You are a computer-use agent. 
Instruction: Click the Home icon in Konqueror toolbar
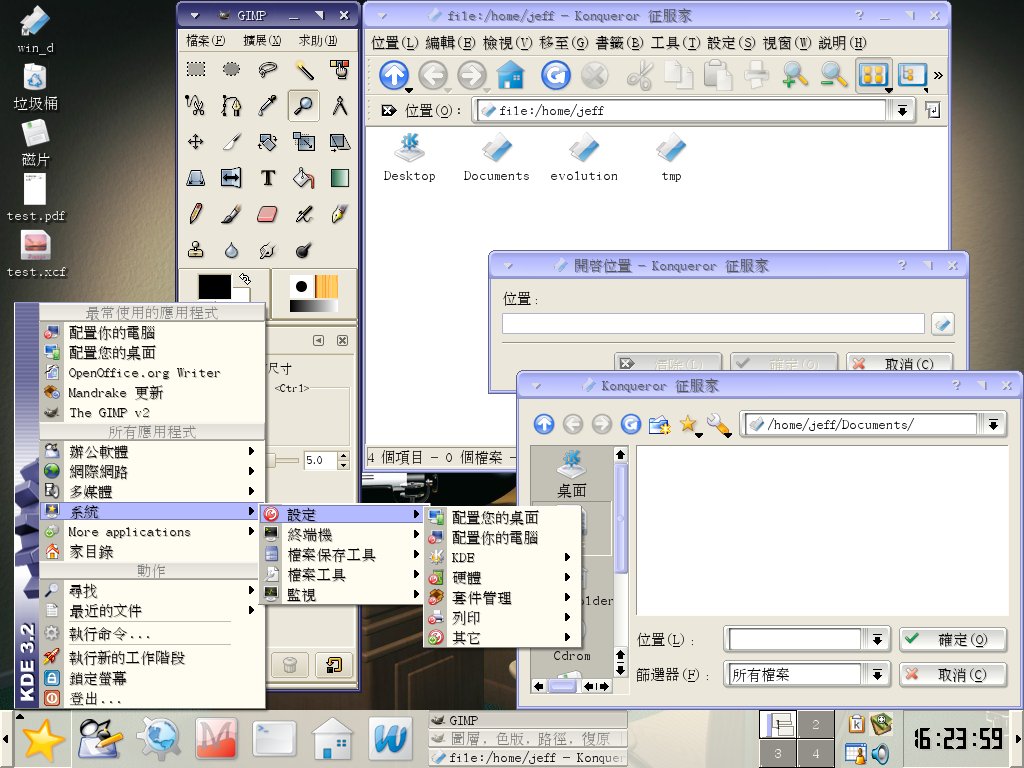[x=511, y=75]
